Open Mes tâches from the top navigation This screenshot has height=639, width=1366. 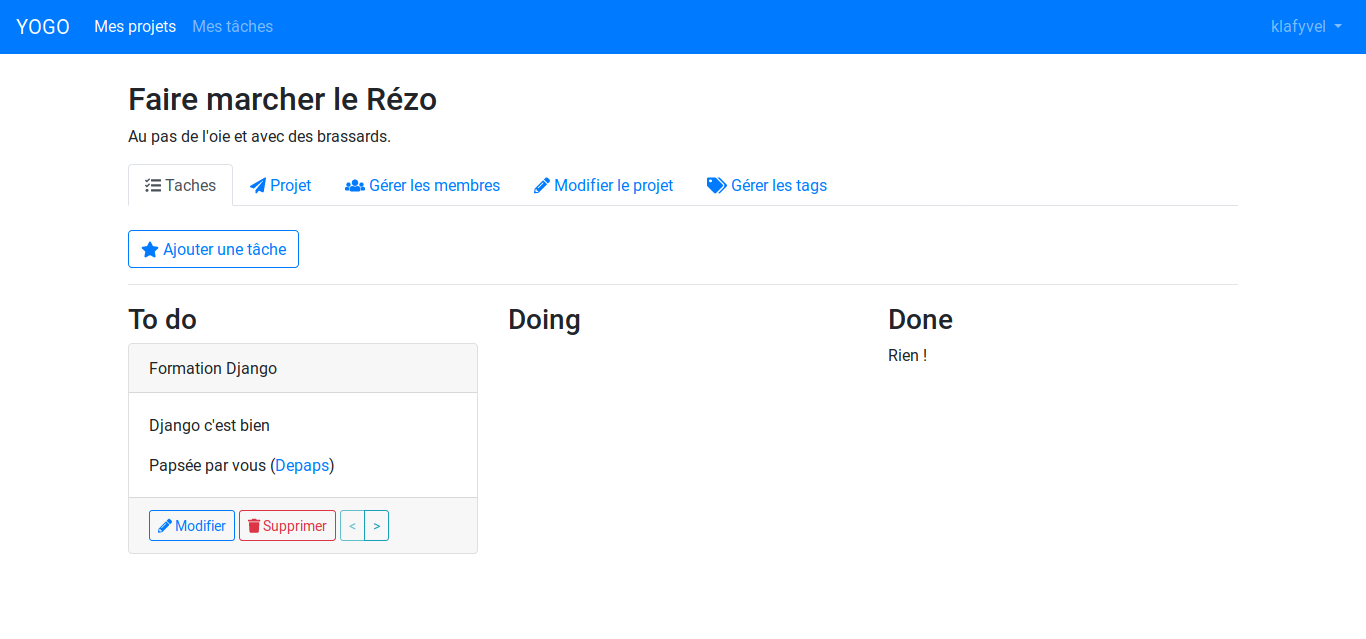(232, 27)
